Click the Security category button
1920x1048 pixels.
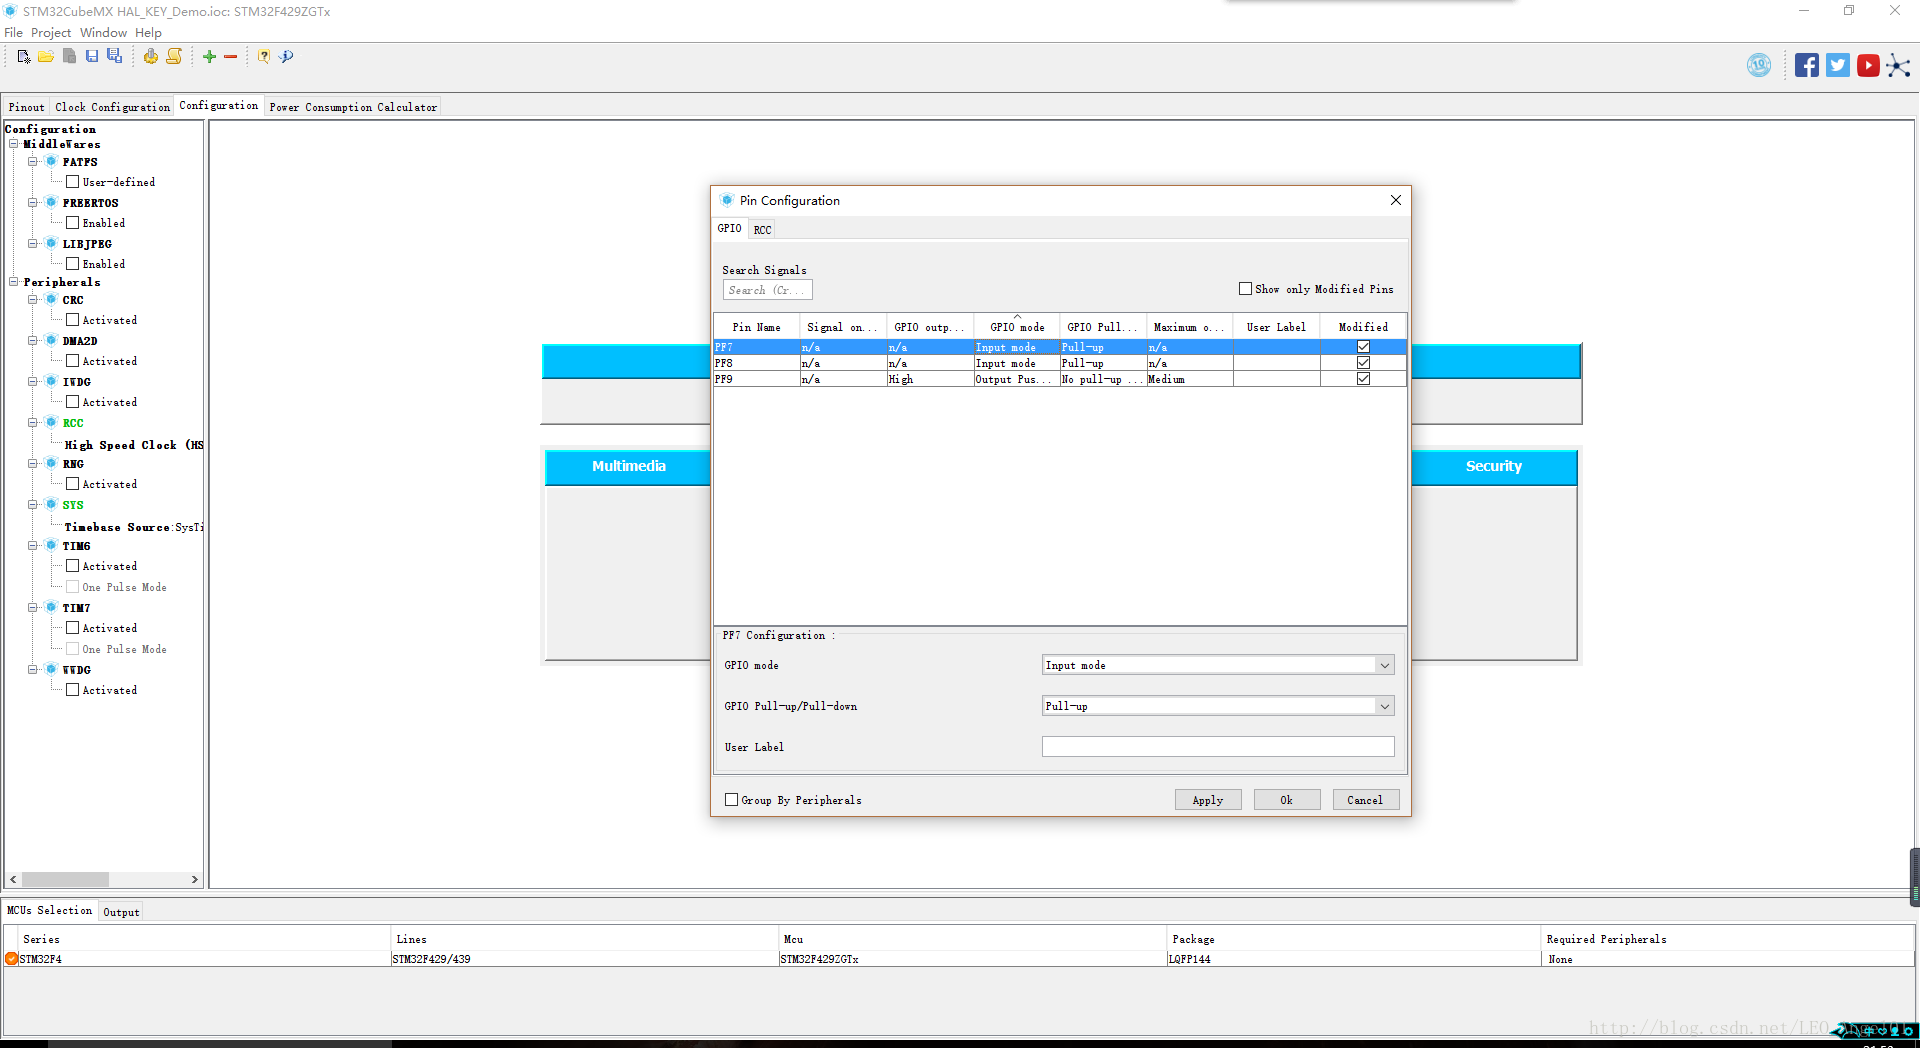click(x=1493, y=467)
